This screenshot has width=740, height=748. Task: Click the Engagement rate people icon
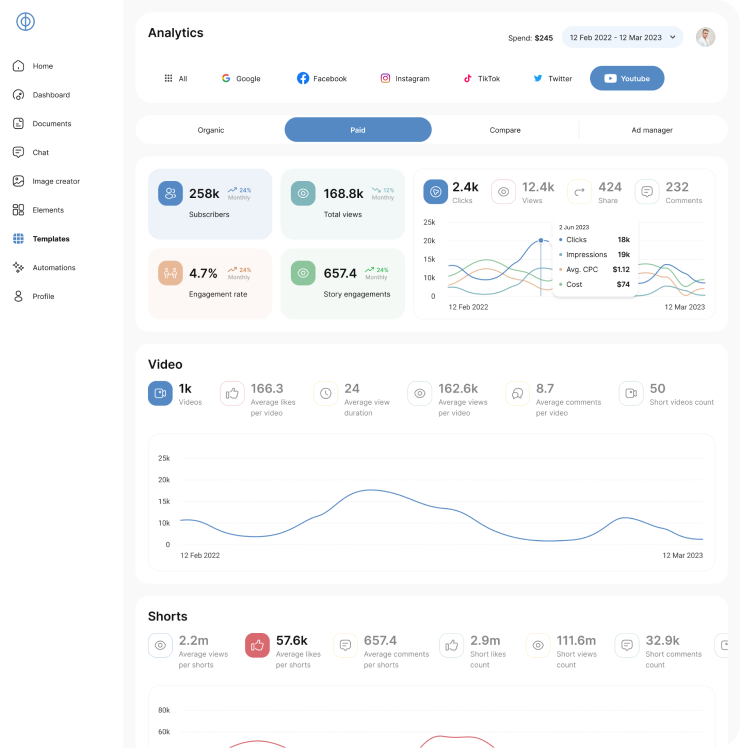[x=170, y=273]
